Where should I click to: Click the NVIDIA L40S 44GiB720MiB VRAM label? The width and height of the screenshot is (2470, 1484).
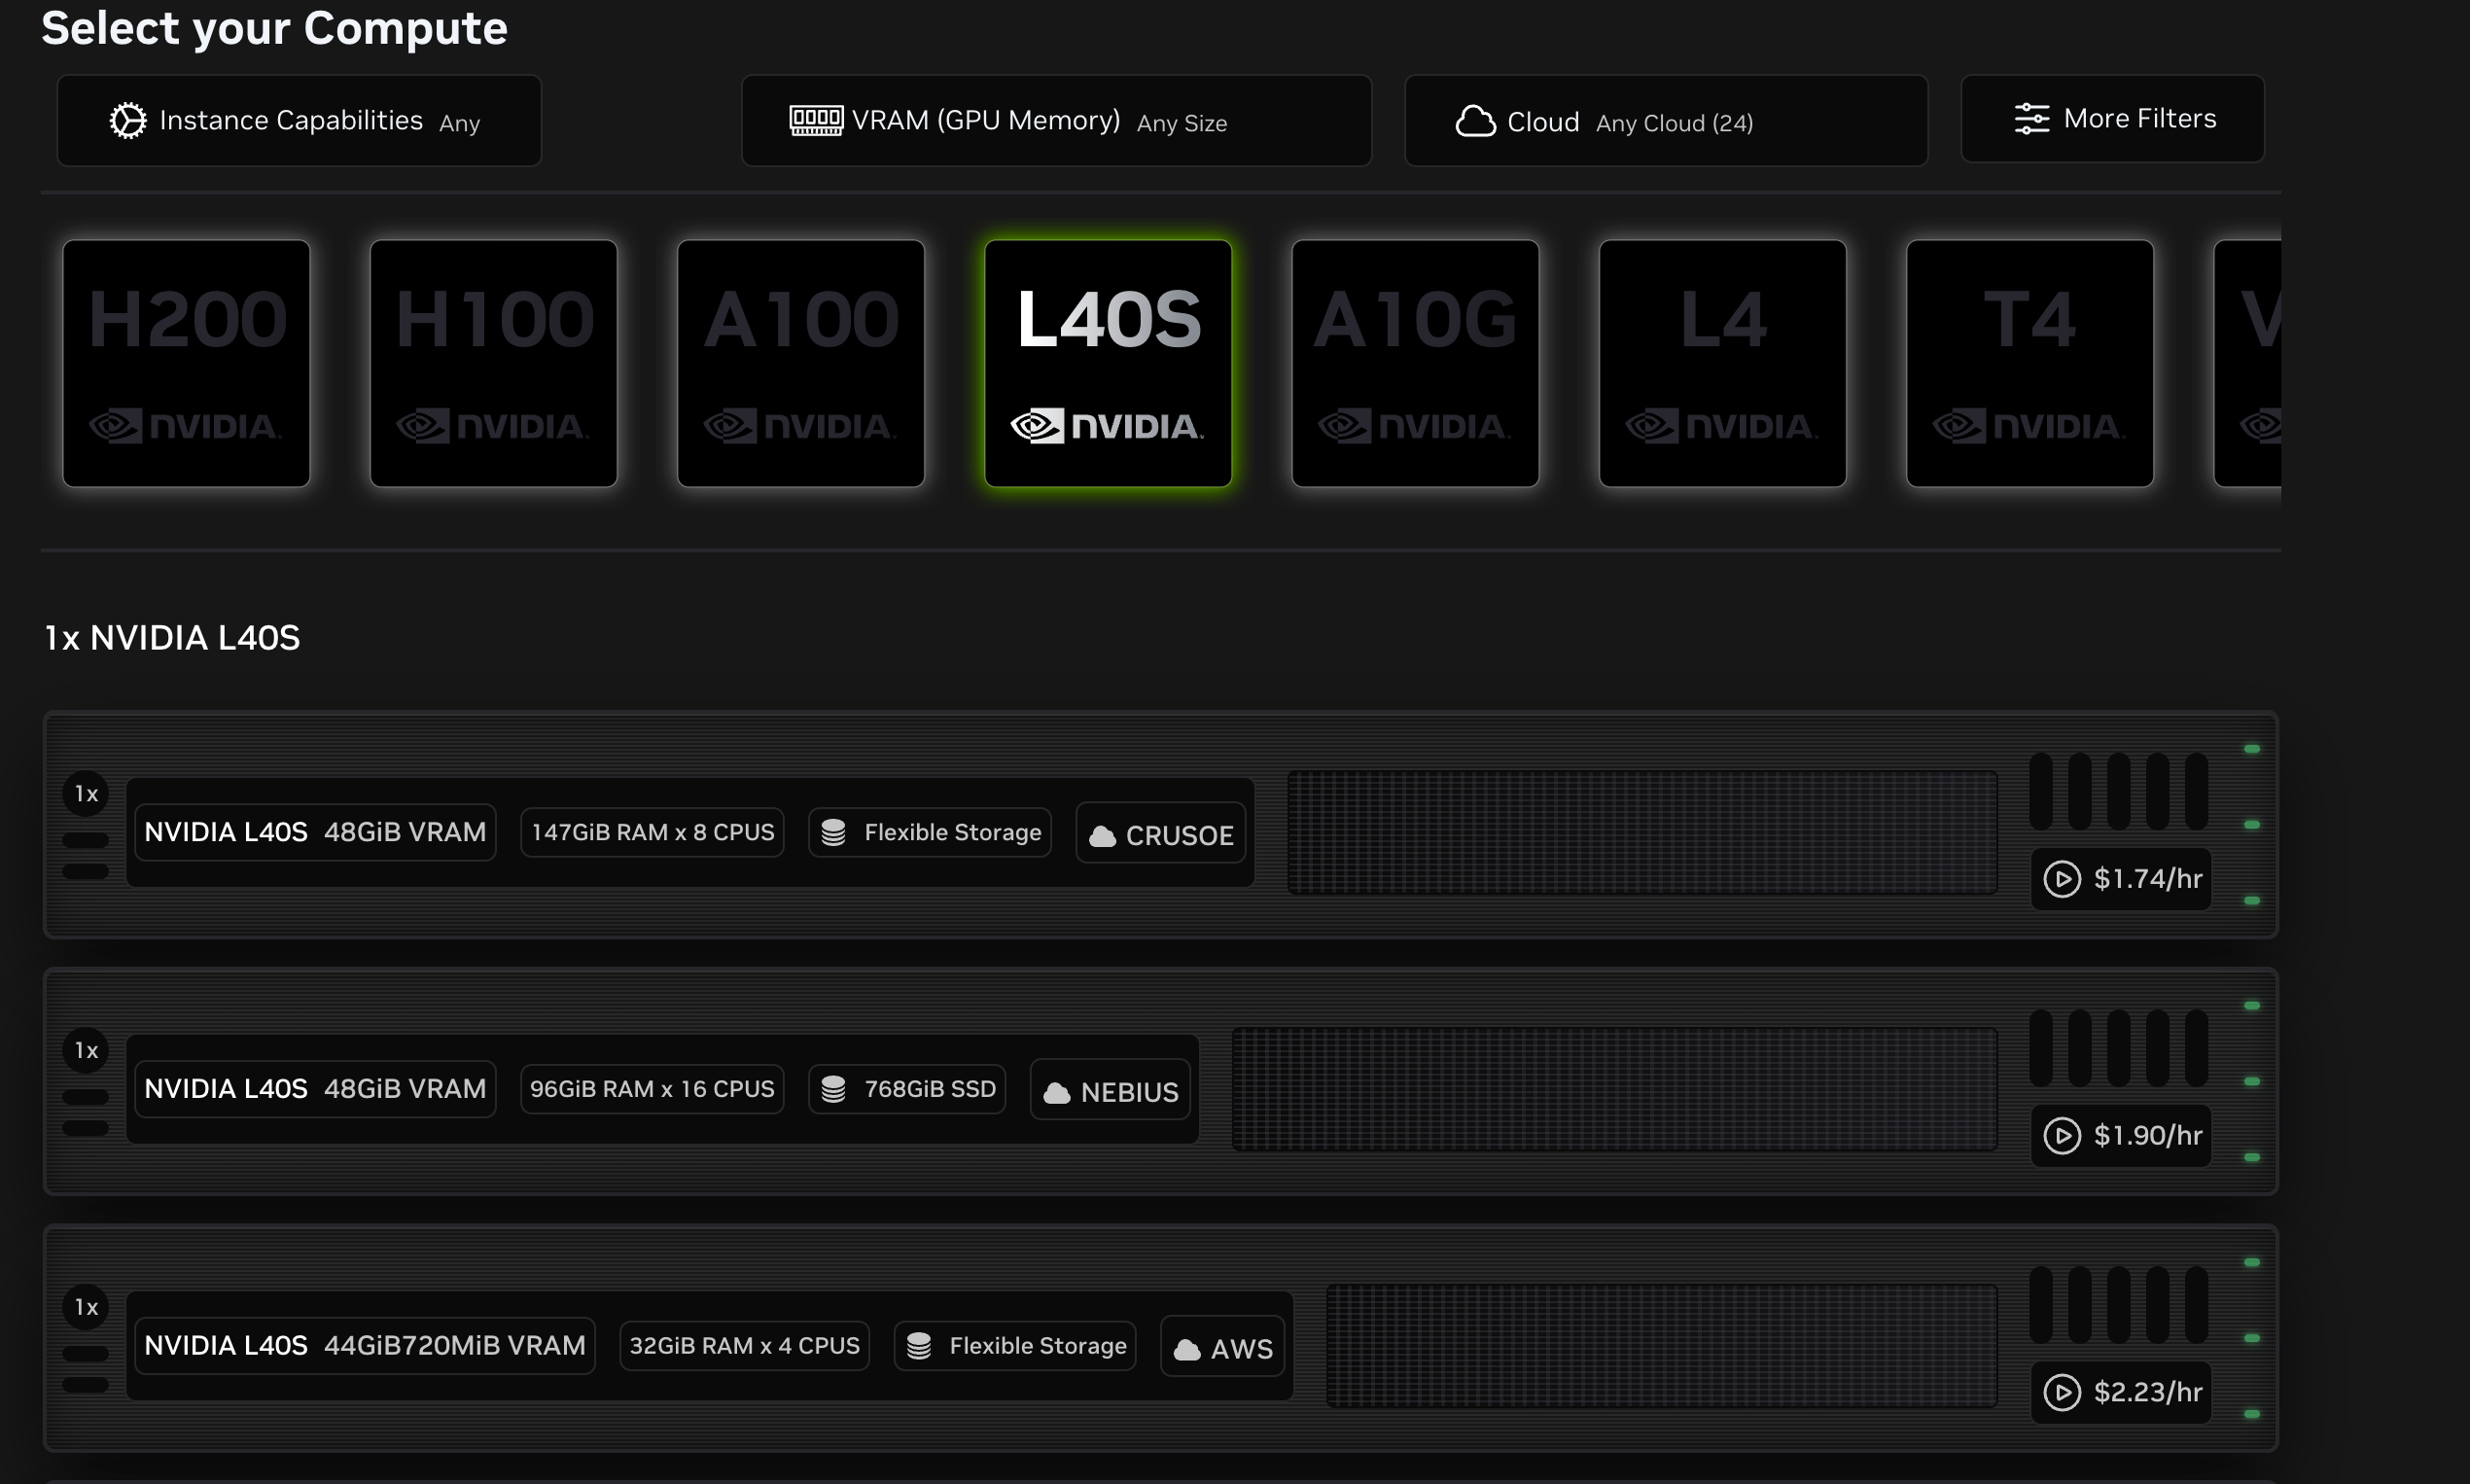pyautogui.click(x=365, y=1346)
